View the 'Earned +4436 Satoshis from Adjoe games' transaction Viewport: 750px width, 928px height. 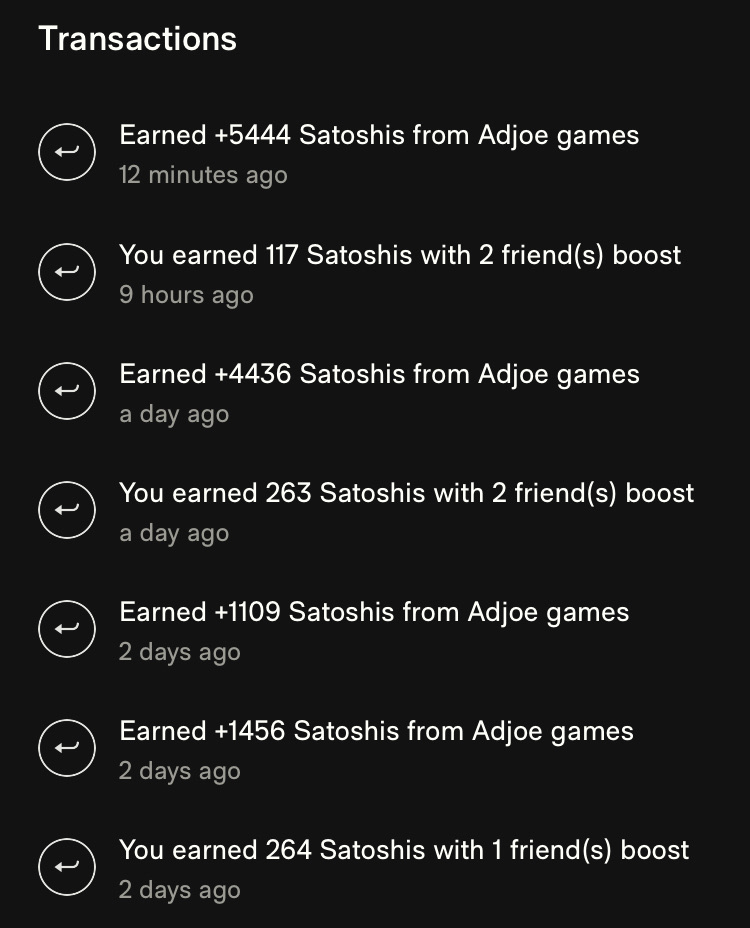pyautogui.click(x=379, y=374)
